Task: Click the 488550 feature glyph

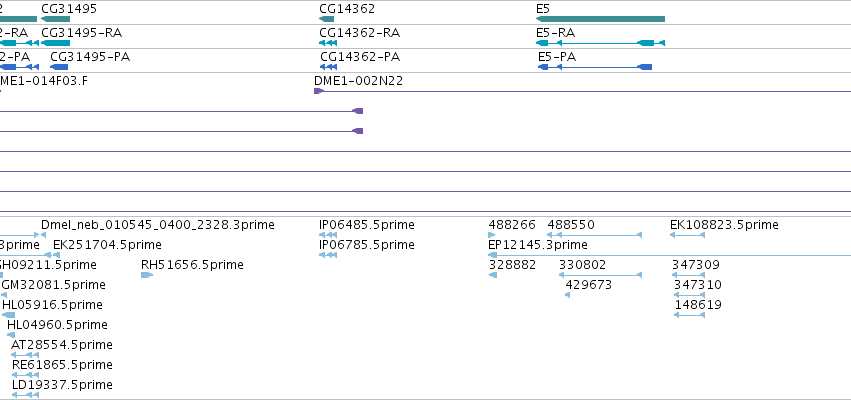Action: coord(594,235)
